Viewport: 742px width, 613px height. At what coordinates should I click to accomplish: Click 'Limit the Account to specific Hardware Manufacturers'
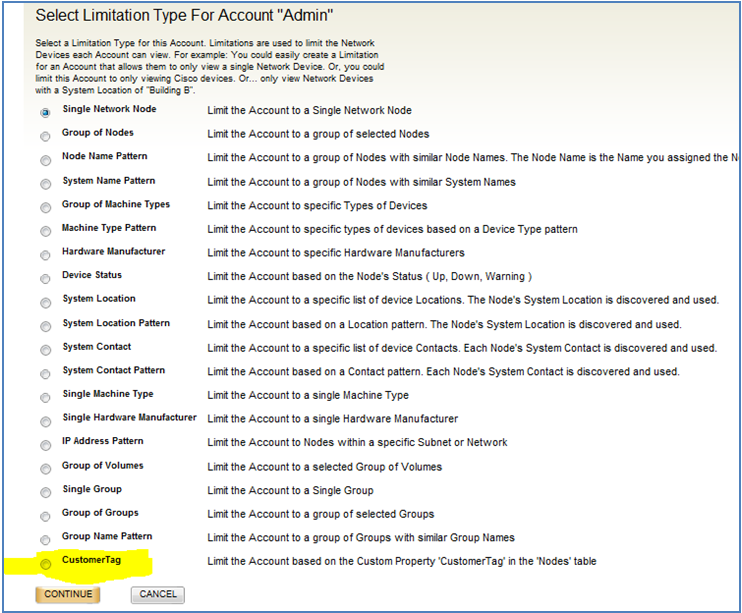pos(336,253)
